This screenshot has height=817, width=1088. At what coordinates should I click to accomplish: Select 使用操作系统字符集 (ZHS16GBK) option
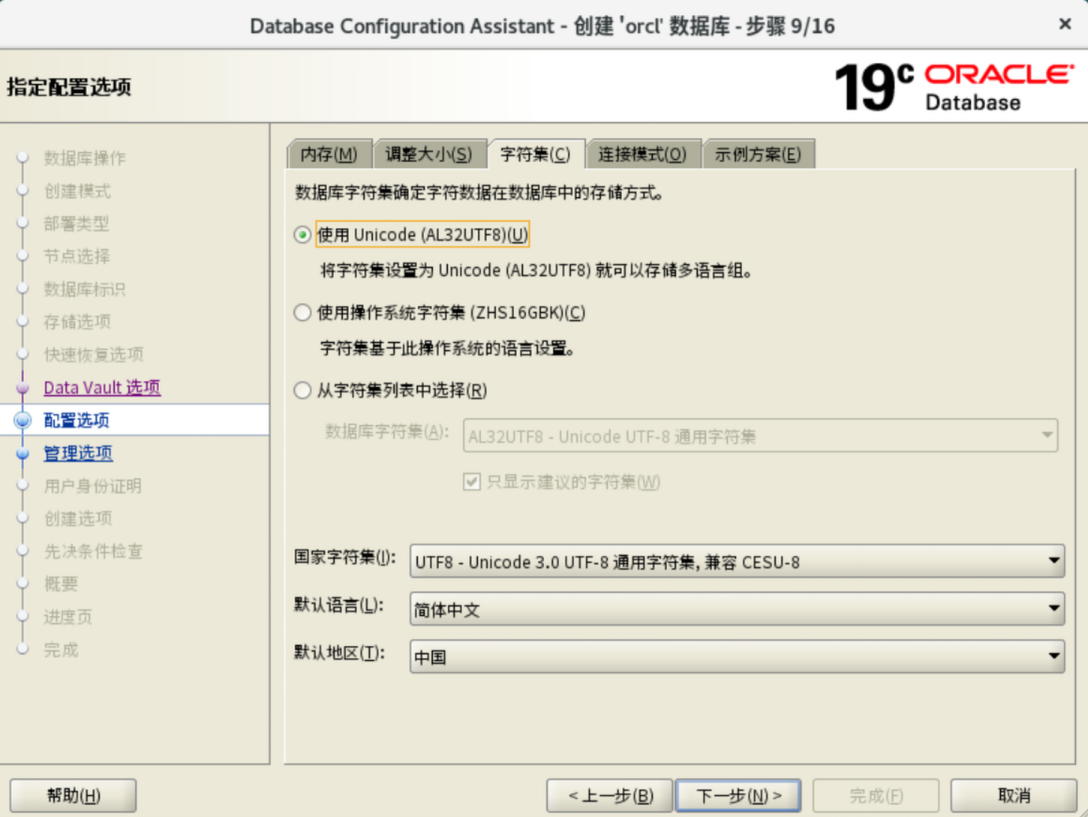pos(303,313)
